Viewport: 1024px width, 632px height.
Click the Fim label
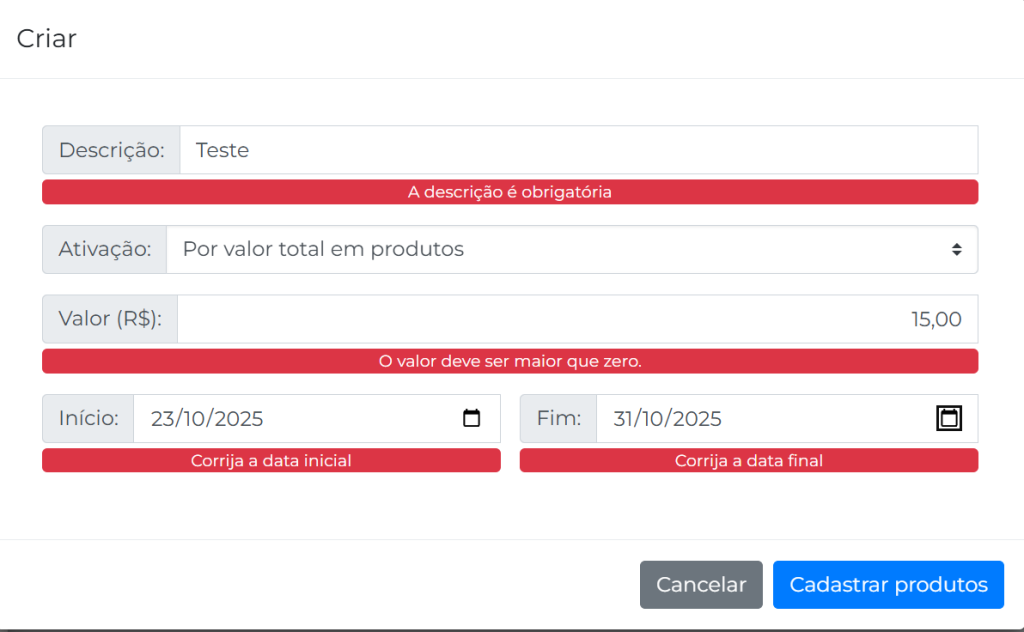click(558, 419)
